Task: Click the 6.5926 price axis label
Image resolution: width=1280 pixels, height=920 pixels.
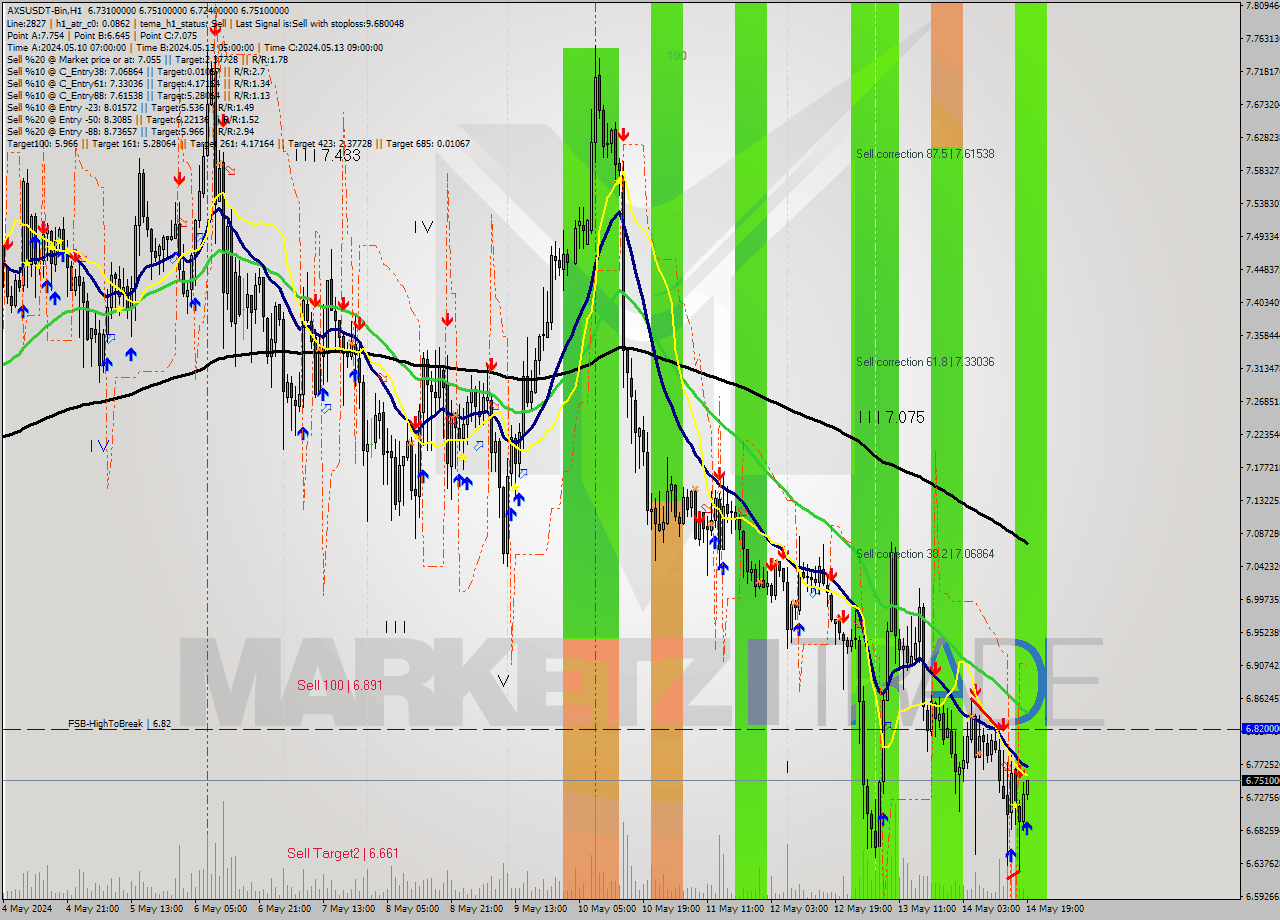Action: pyautogui.click(x=1262, y=896)
